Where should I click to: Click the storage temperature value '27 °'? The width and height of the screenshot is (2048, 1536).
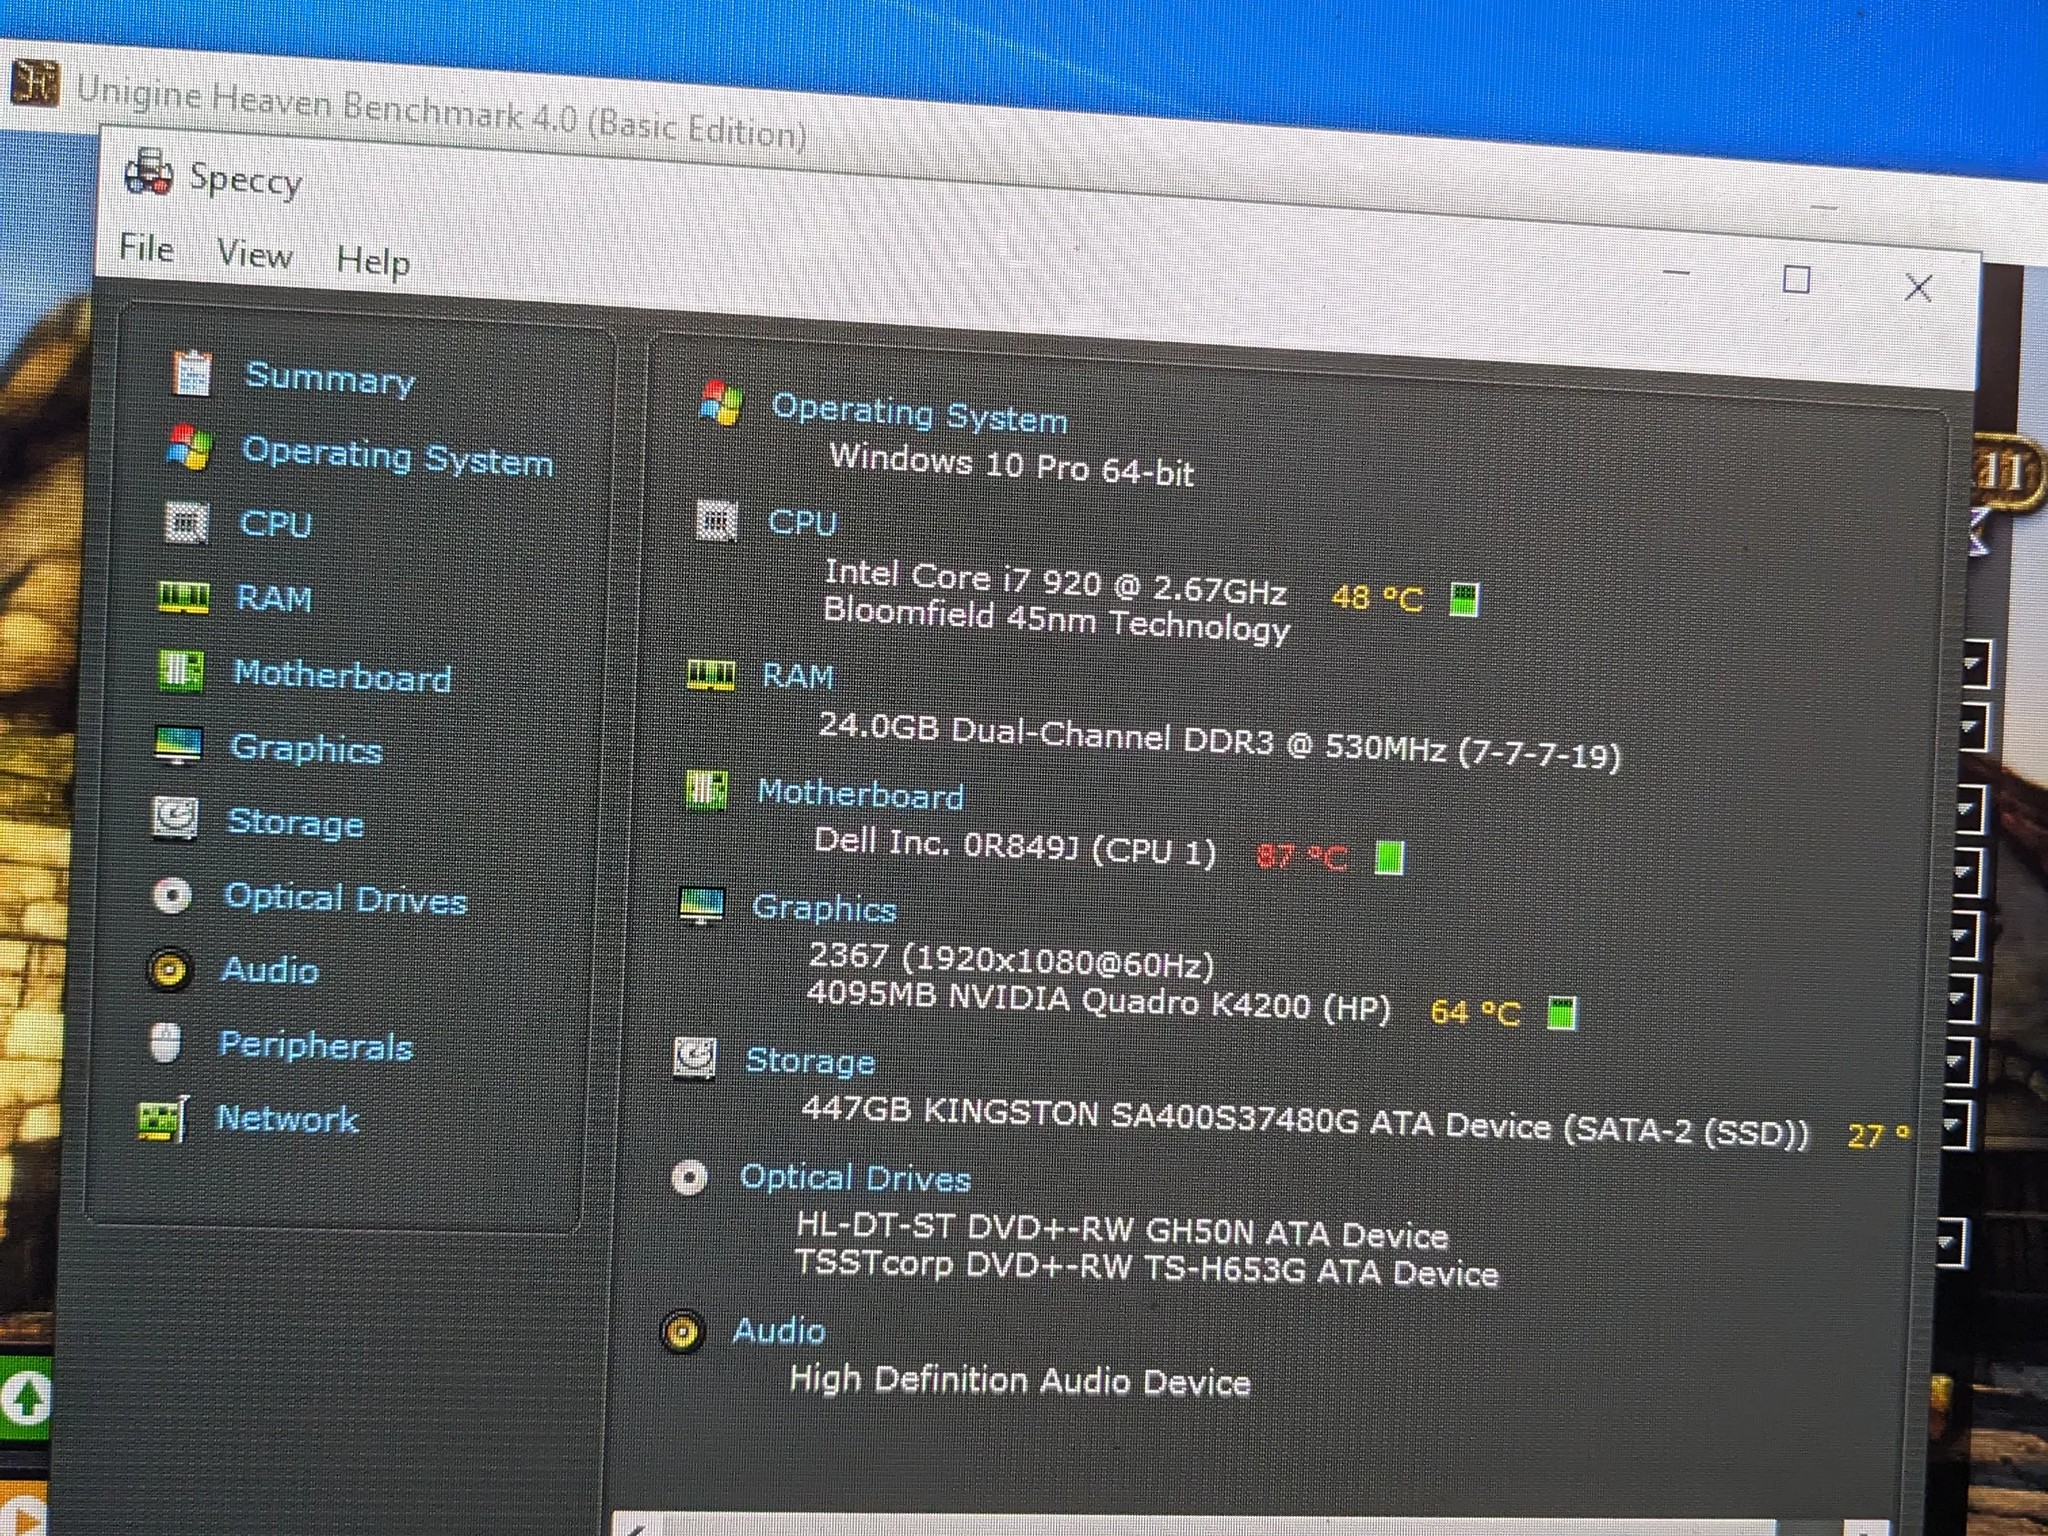pos(1879,1135)
